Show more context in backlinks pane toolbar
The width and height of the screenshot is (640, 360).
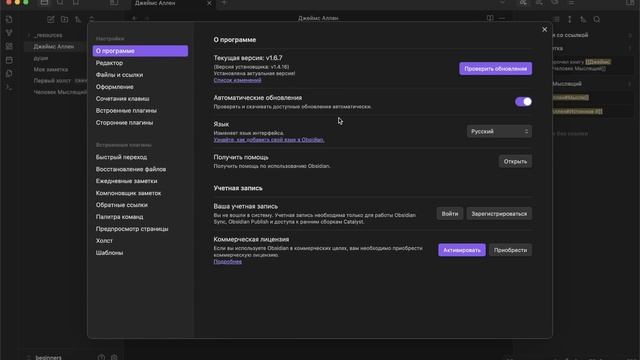tap(569, 19)
